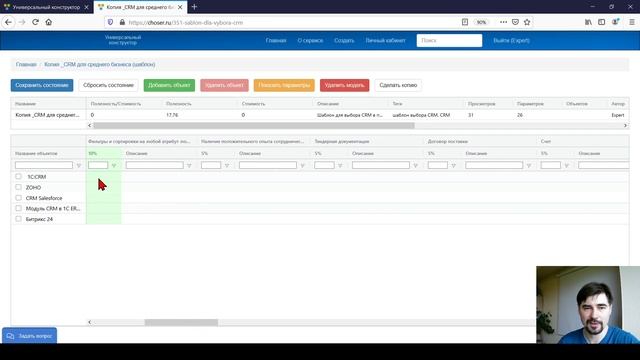Image resolution: width=640 pixels, height=360 pixels.
Task: Open the Создать navigation item
Action: [x=344, y=40]
